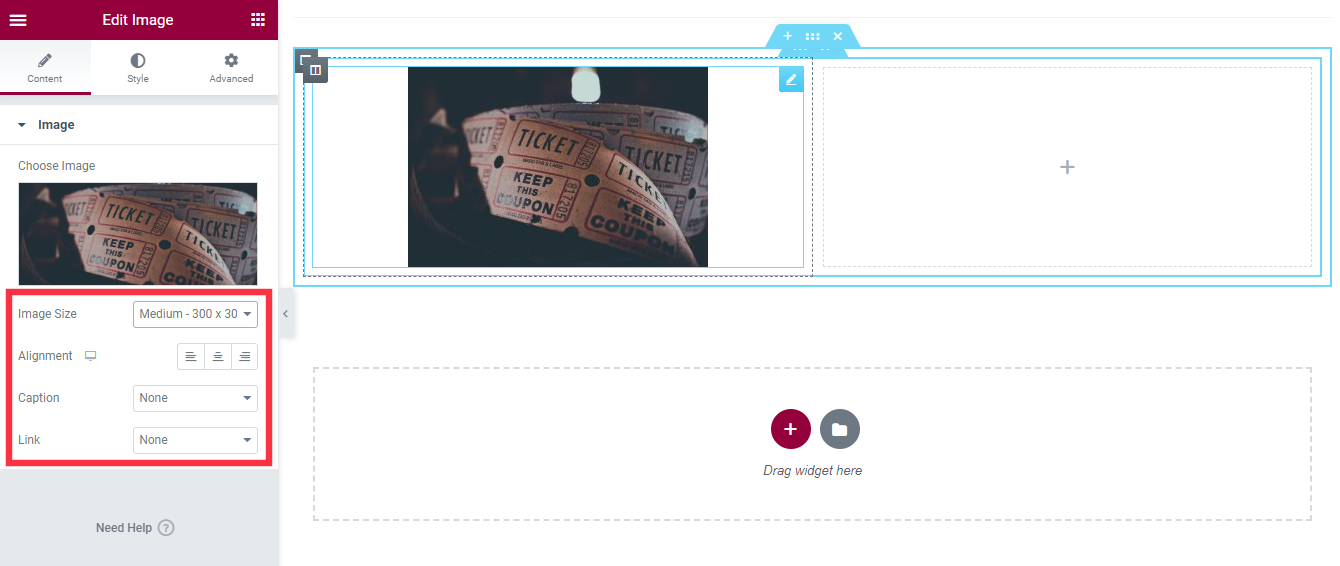Add a section with the top plus icon
This screenshot has height=566, width=1340.
point(787,36)
